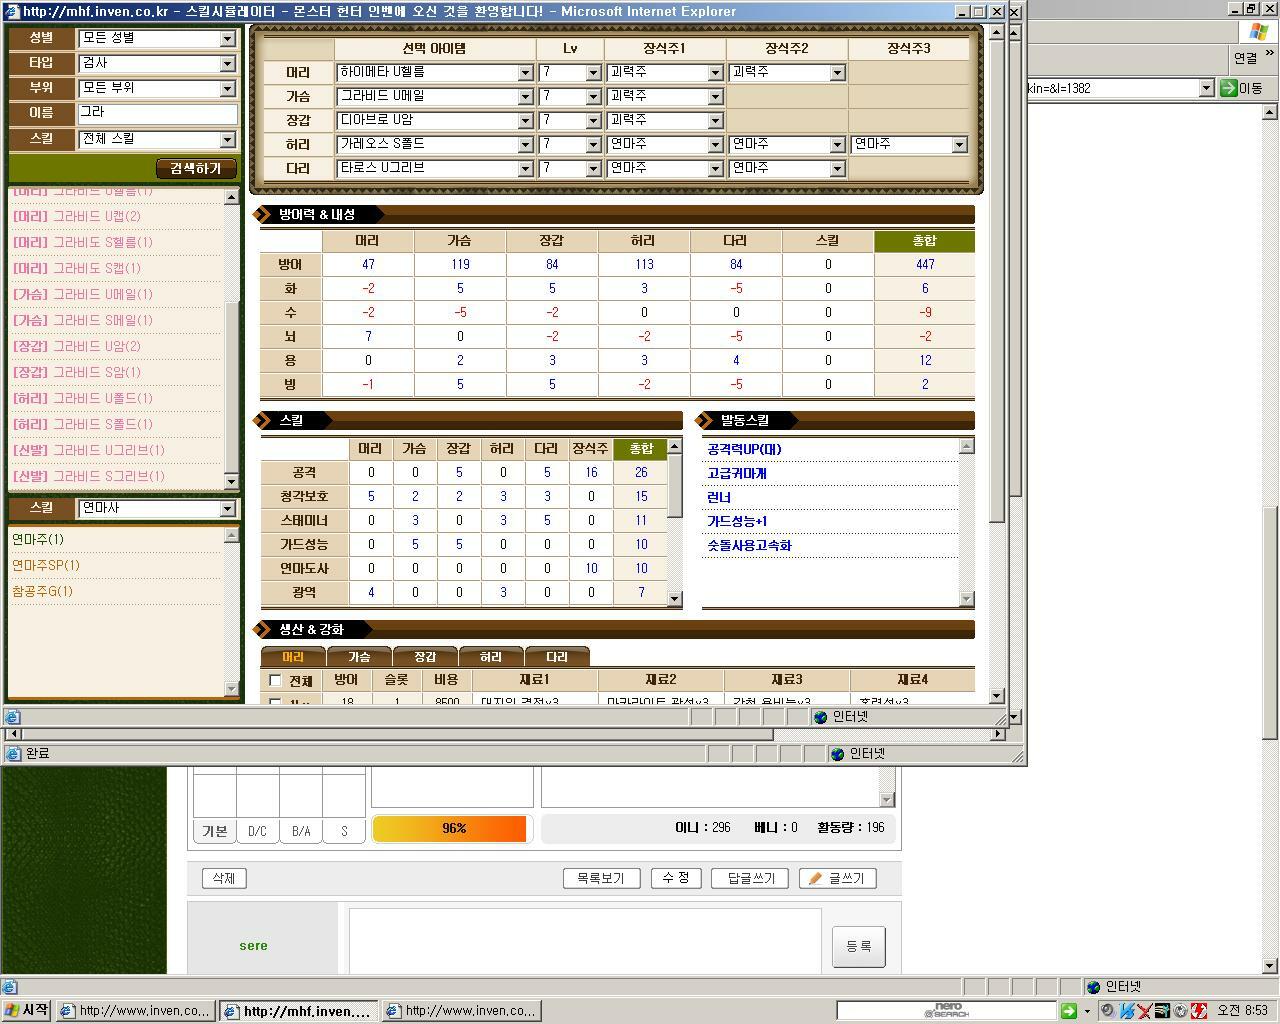The width and height of the screenshot is (1280, 1024).
Task: Check the 전체 select-all checkbox
Action: coord(275,681)
